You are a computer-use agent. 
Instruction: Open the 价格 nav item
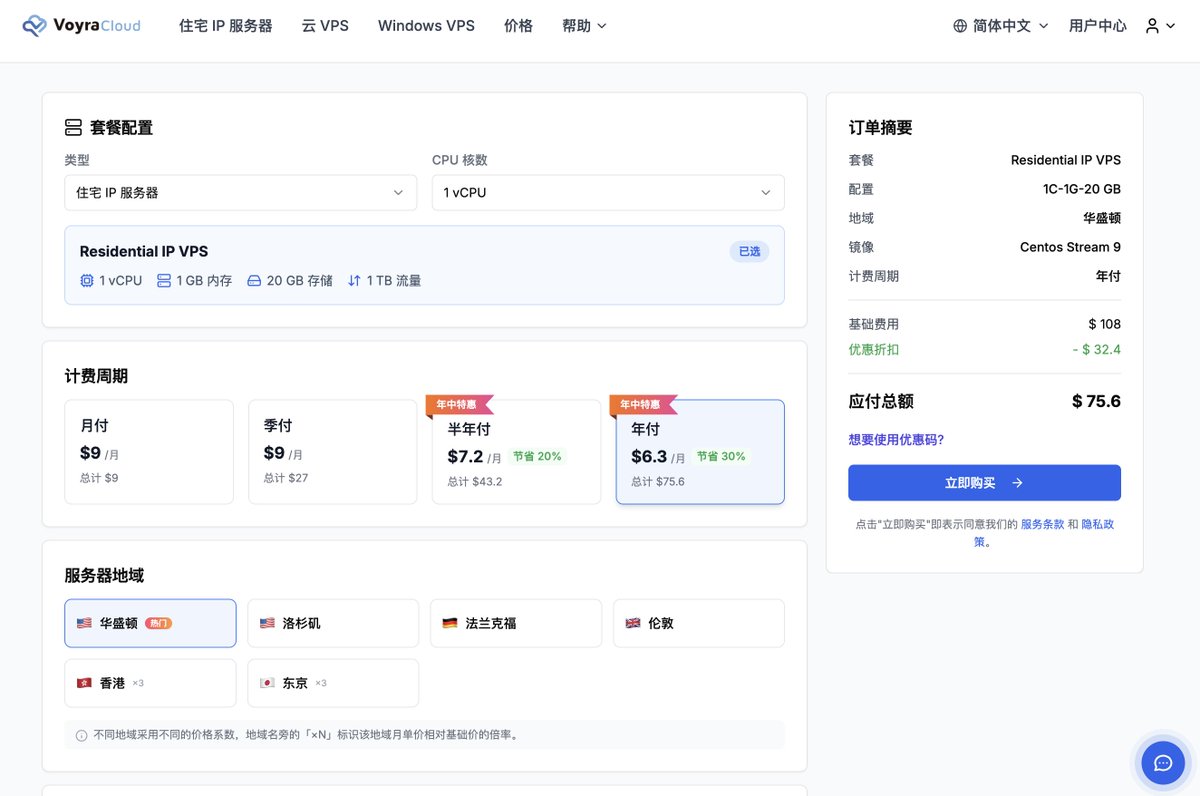518,26
